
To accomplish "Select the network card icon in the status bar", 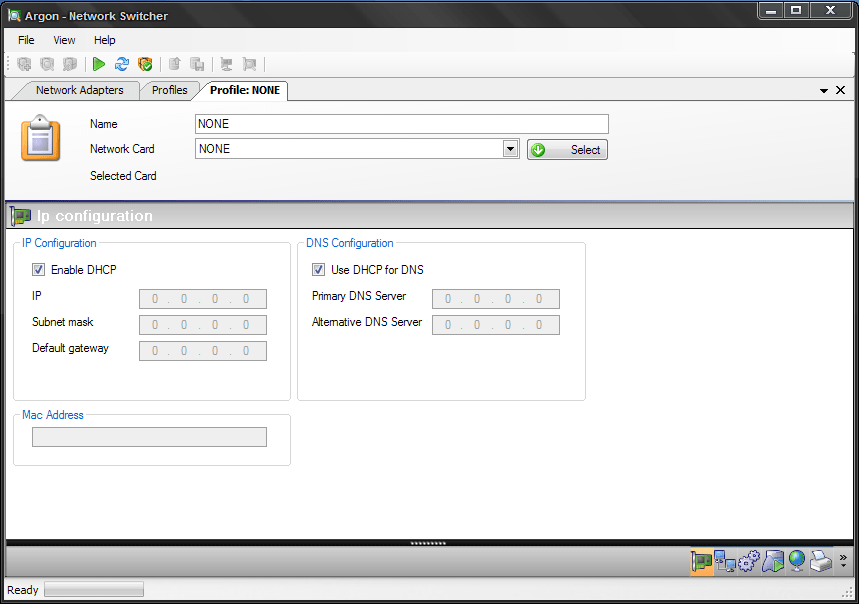I will pos(702,562).
